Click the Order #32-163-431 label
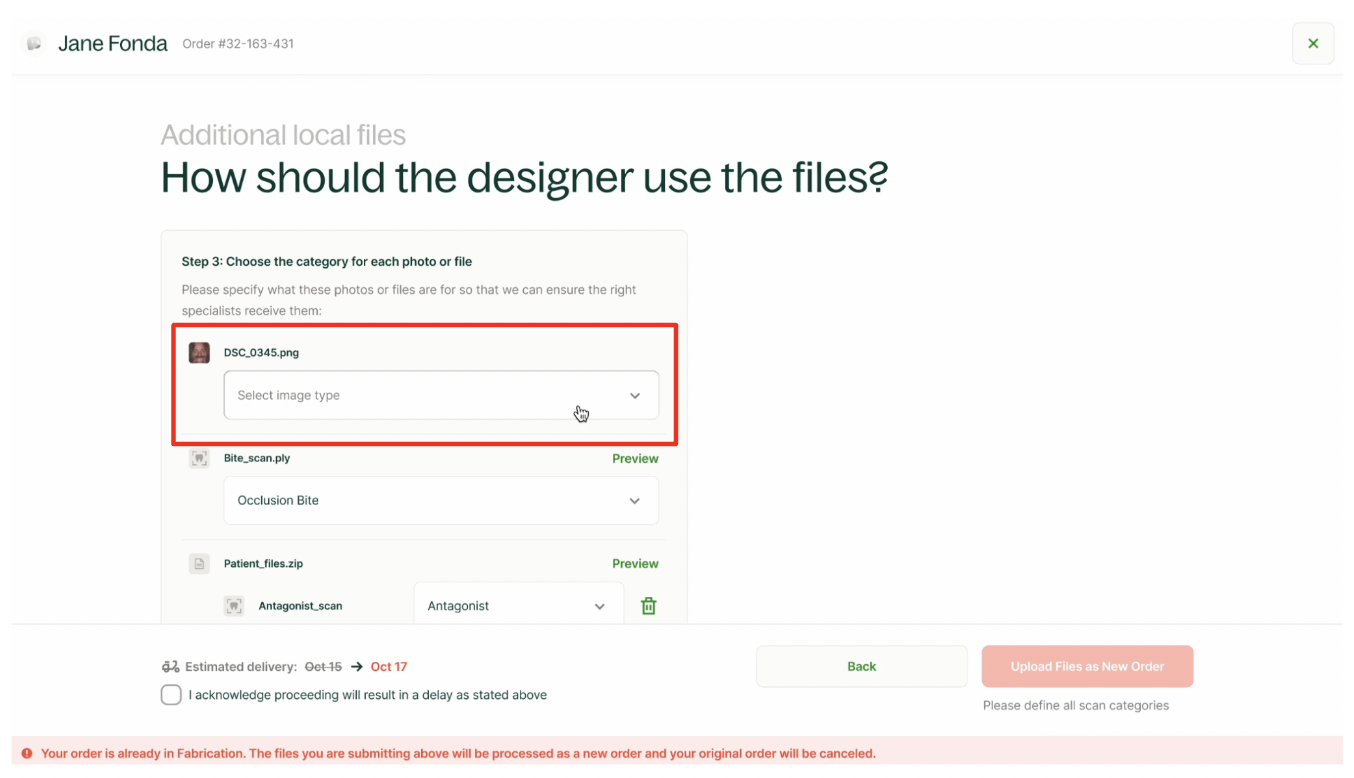The height and width of the screenshot is (778, 1354). tap(238, 44)
